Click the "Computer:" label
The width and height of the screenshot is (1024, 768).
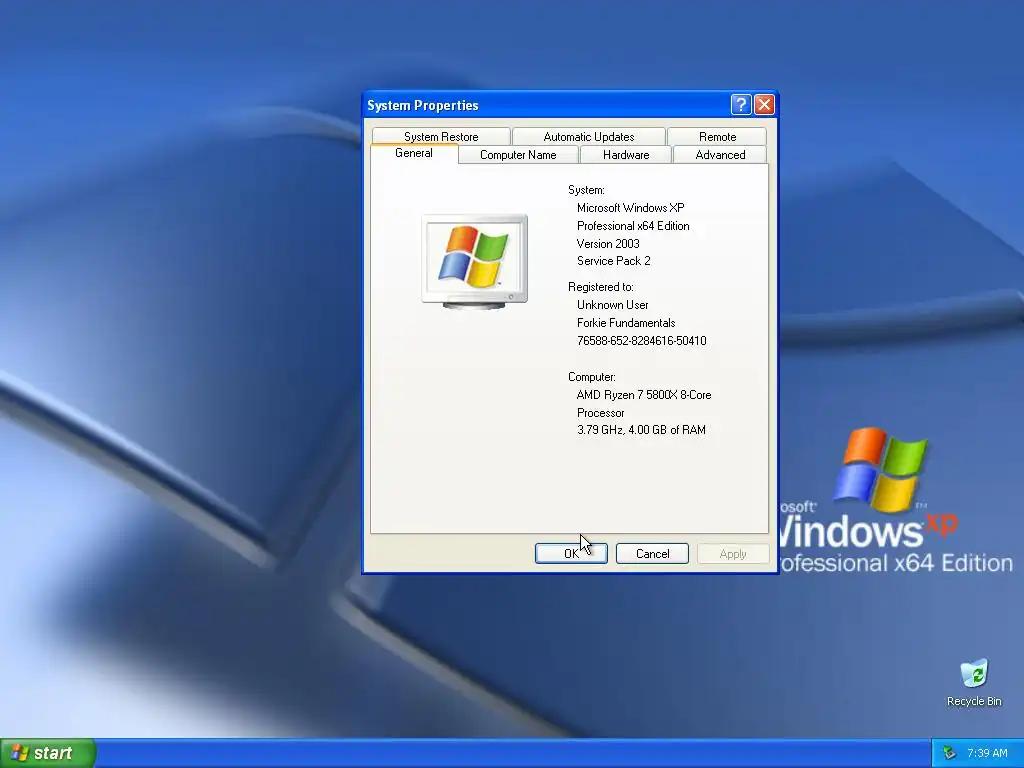[x=592, y=377]
